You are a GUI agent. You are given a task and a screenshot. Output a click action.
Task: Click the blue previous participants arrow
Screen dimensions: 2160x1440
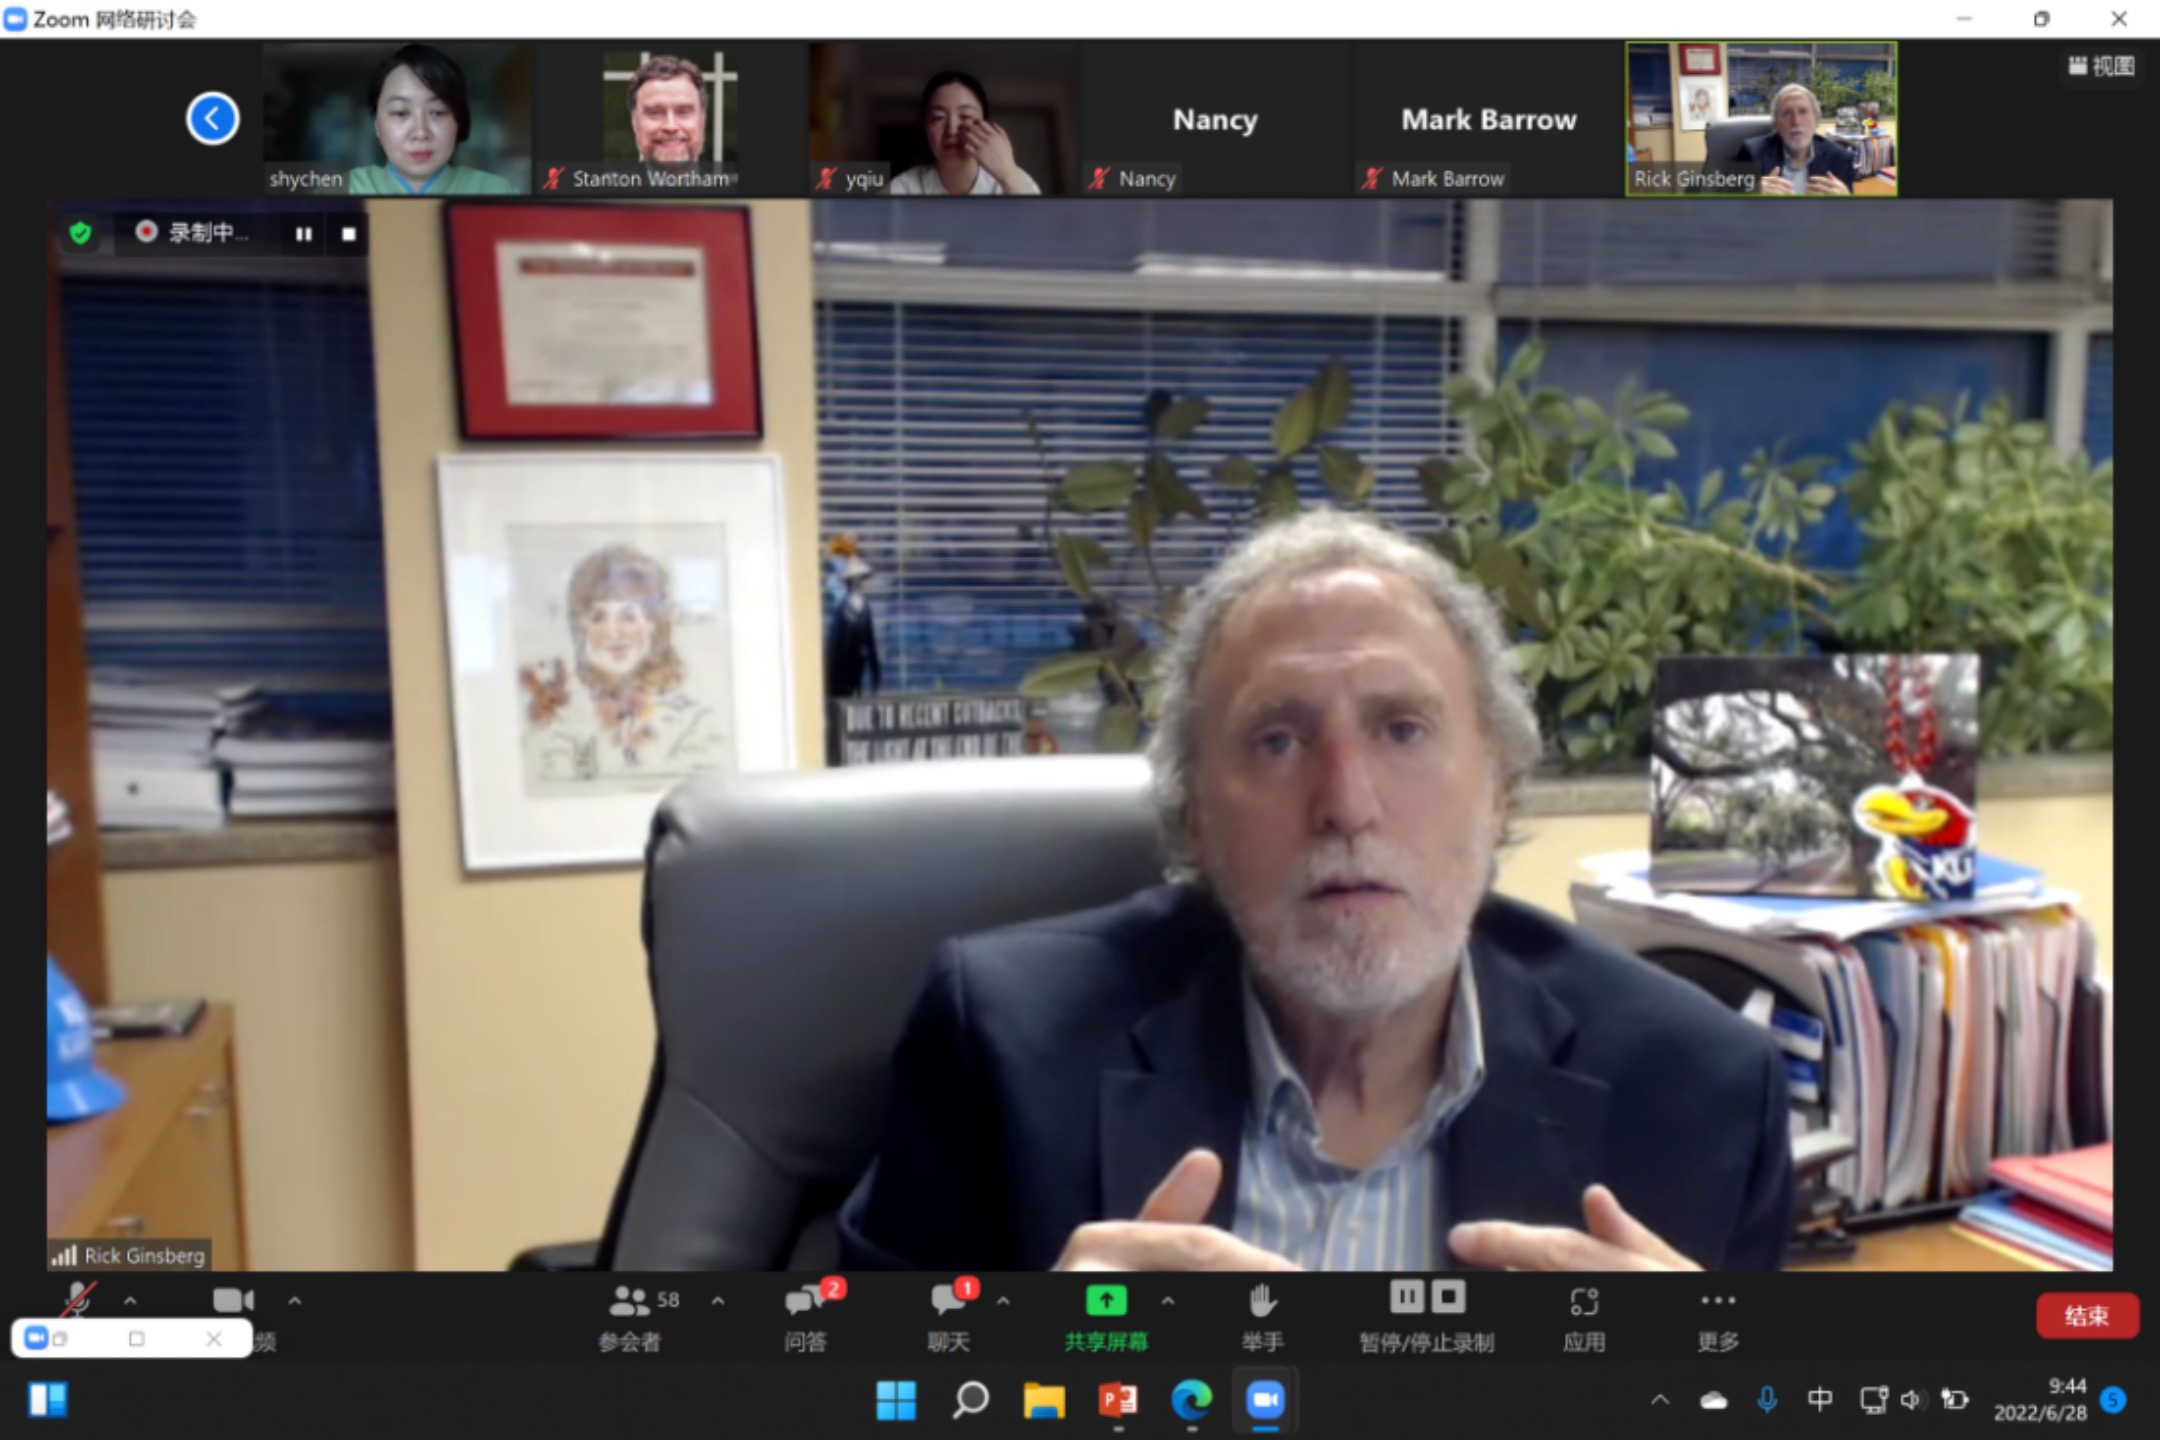[212, 118]
